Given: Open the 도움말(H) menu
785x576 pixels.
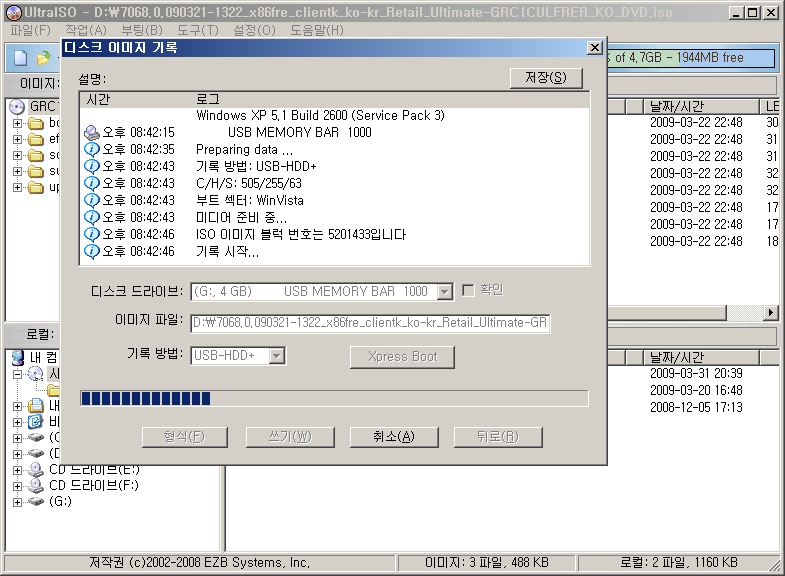Looking at the screenshot, I should pyautogui.click(x=317, y=31).
